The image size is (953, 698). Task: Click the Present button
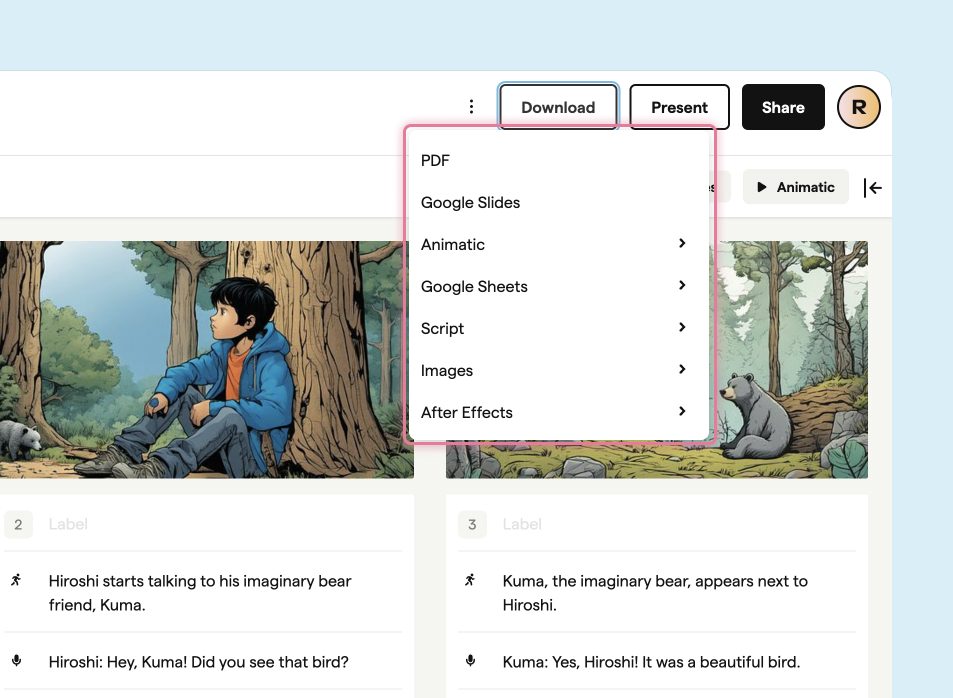(679, 107)
